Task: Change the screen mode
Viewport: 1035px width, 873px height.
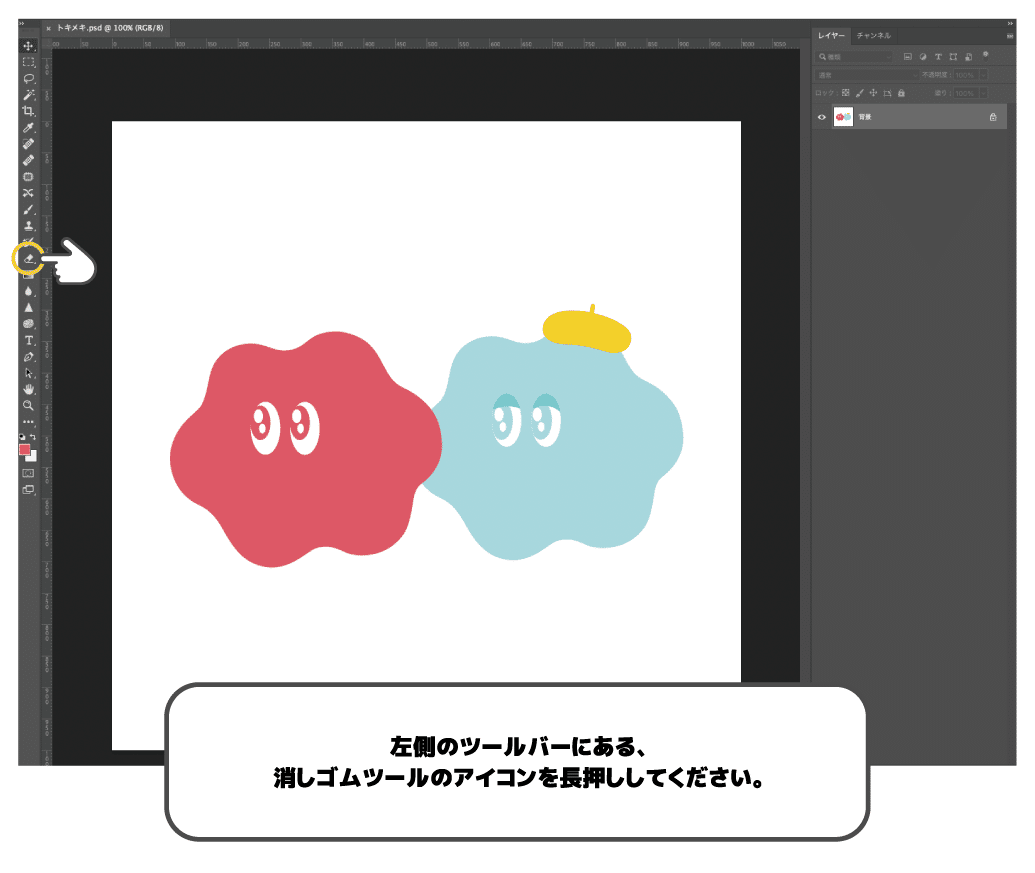Action: pyautogui.click(x=28, y=490)
